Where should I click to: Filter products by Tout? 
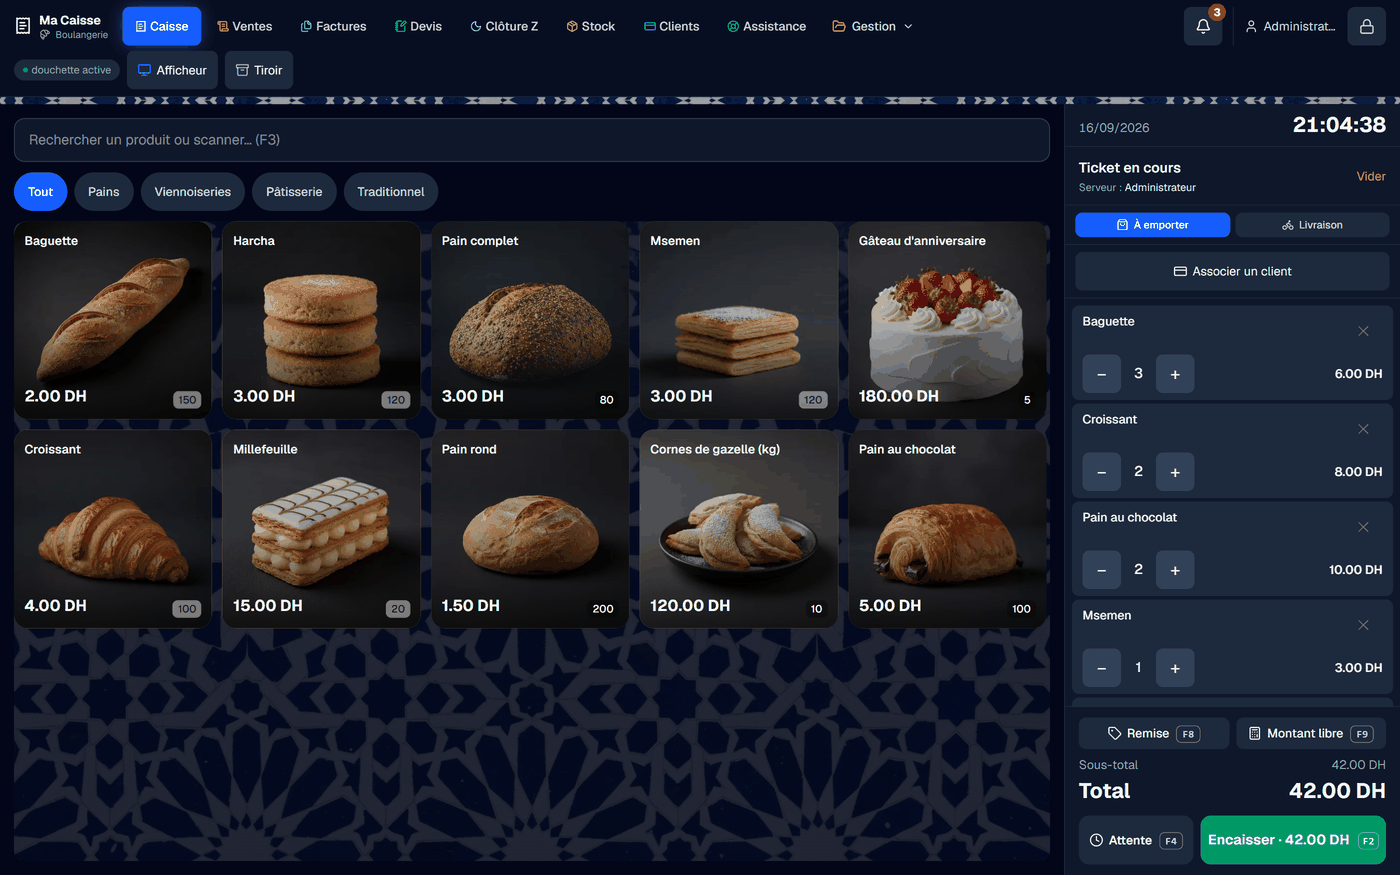coord(41,192)
